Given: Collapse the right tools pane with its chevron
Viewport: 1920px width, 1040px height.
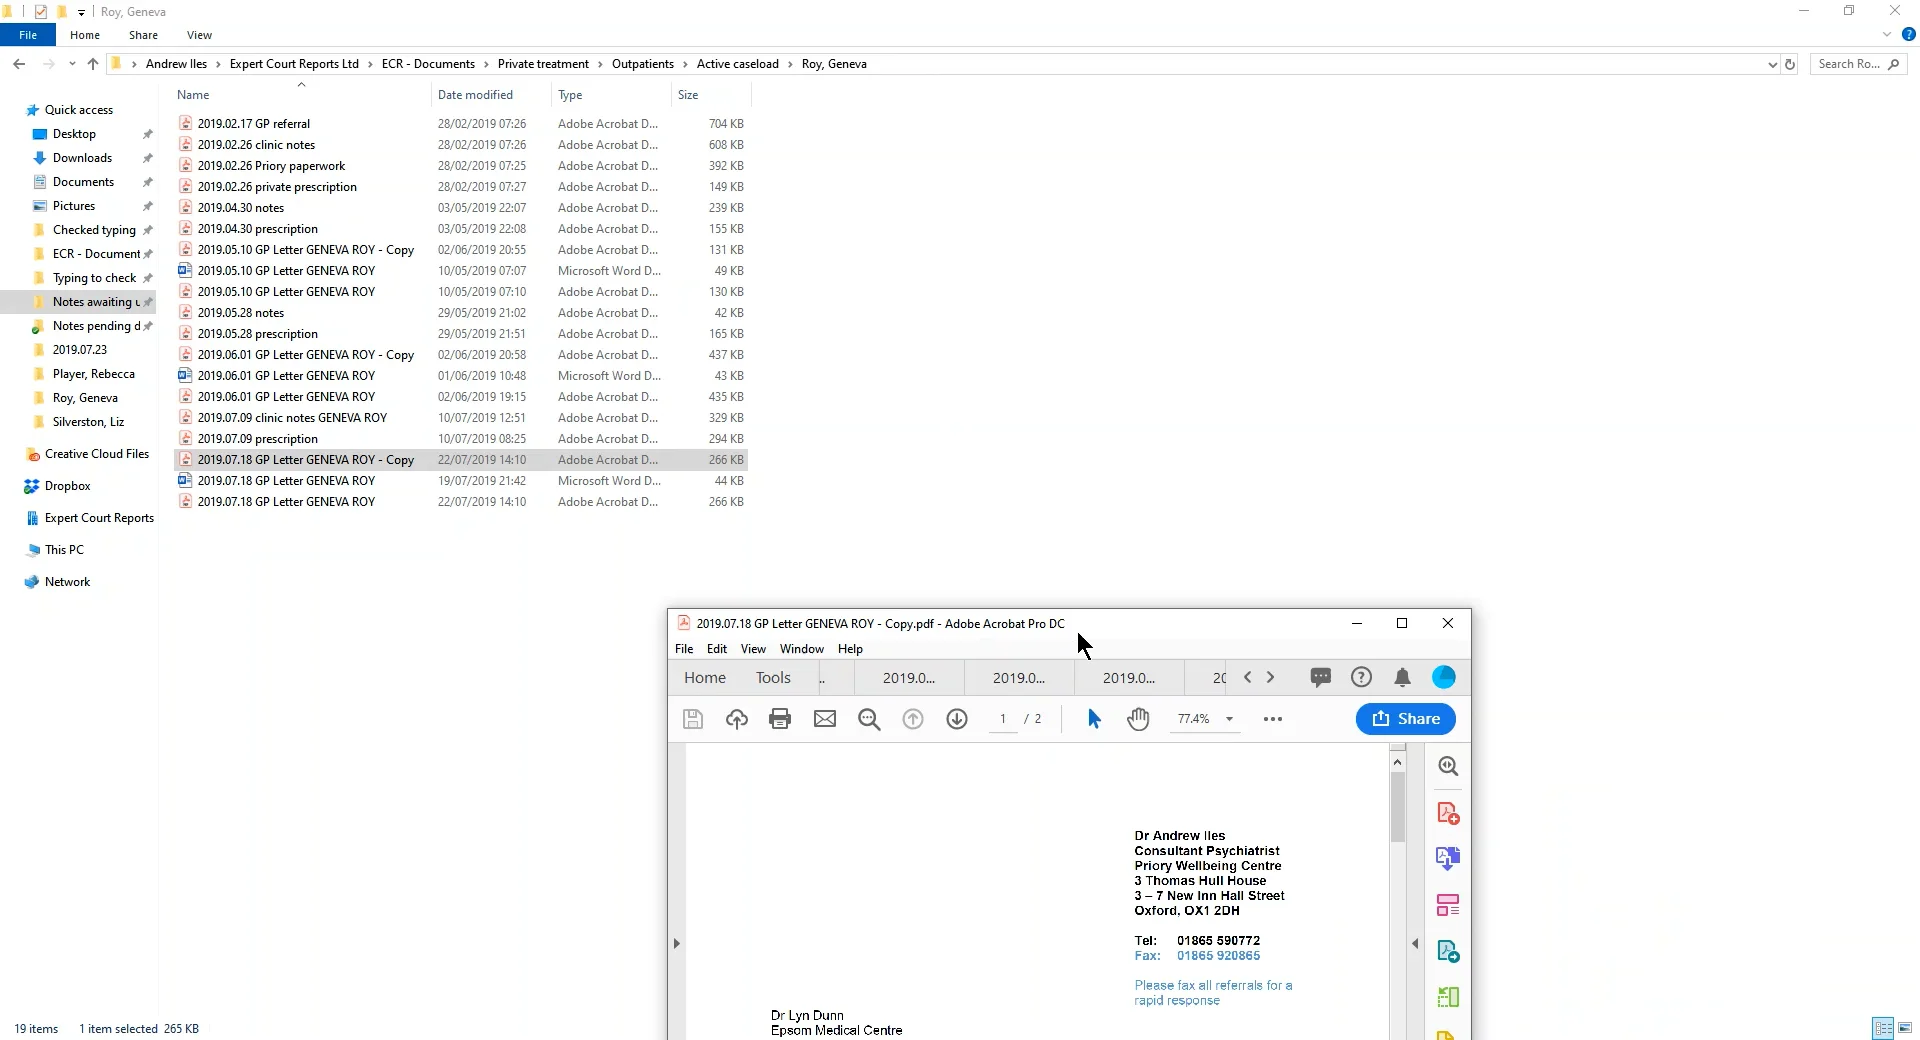Looking at the screenshot, I should point(1415,943).
